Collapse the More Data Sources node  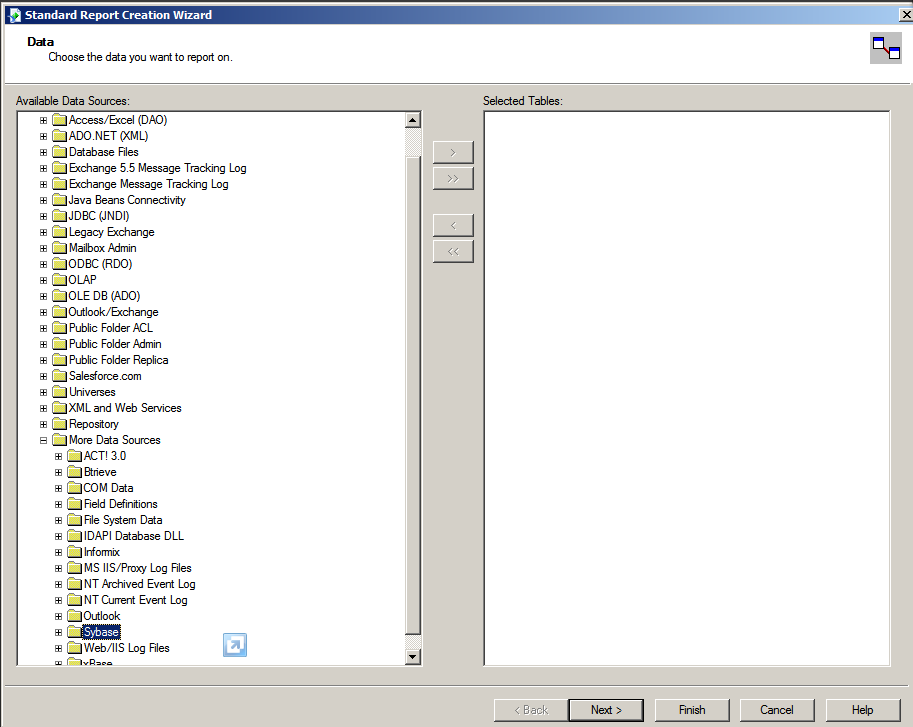pos(44,441)
